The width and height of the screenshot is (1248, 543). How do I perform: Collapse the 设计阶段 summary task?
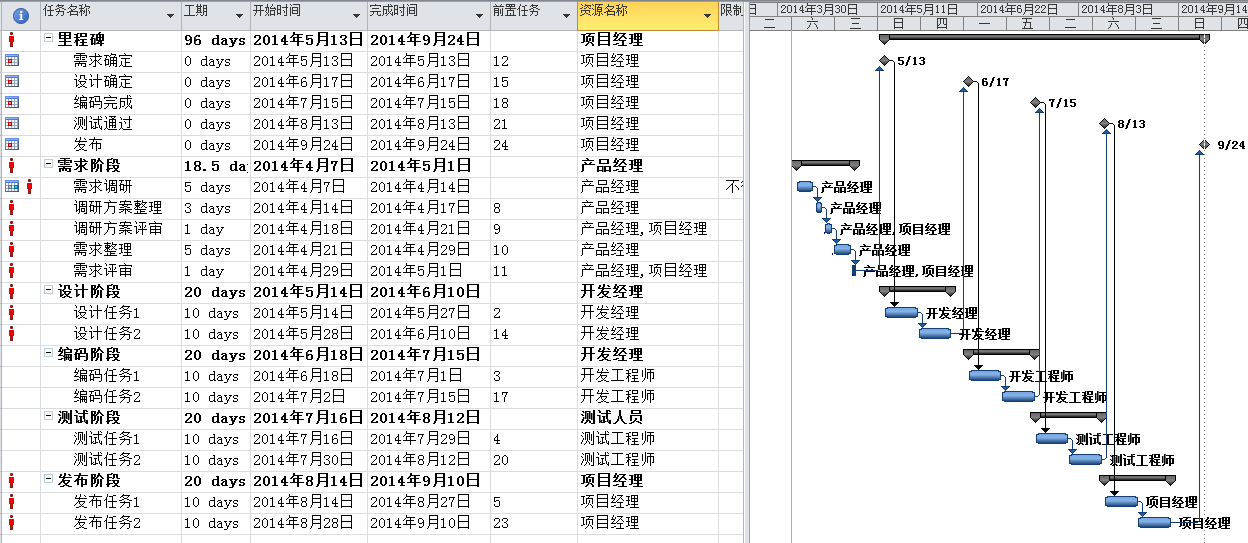point(49,292)
